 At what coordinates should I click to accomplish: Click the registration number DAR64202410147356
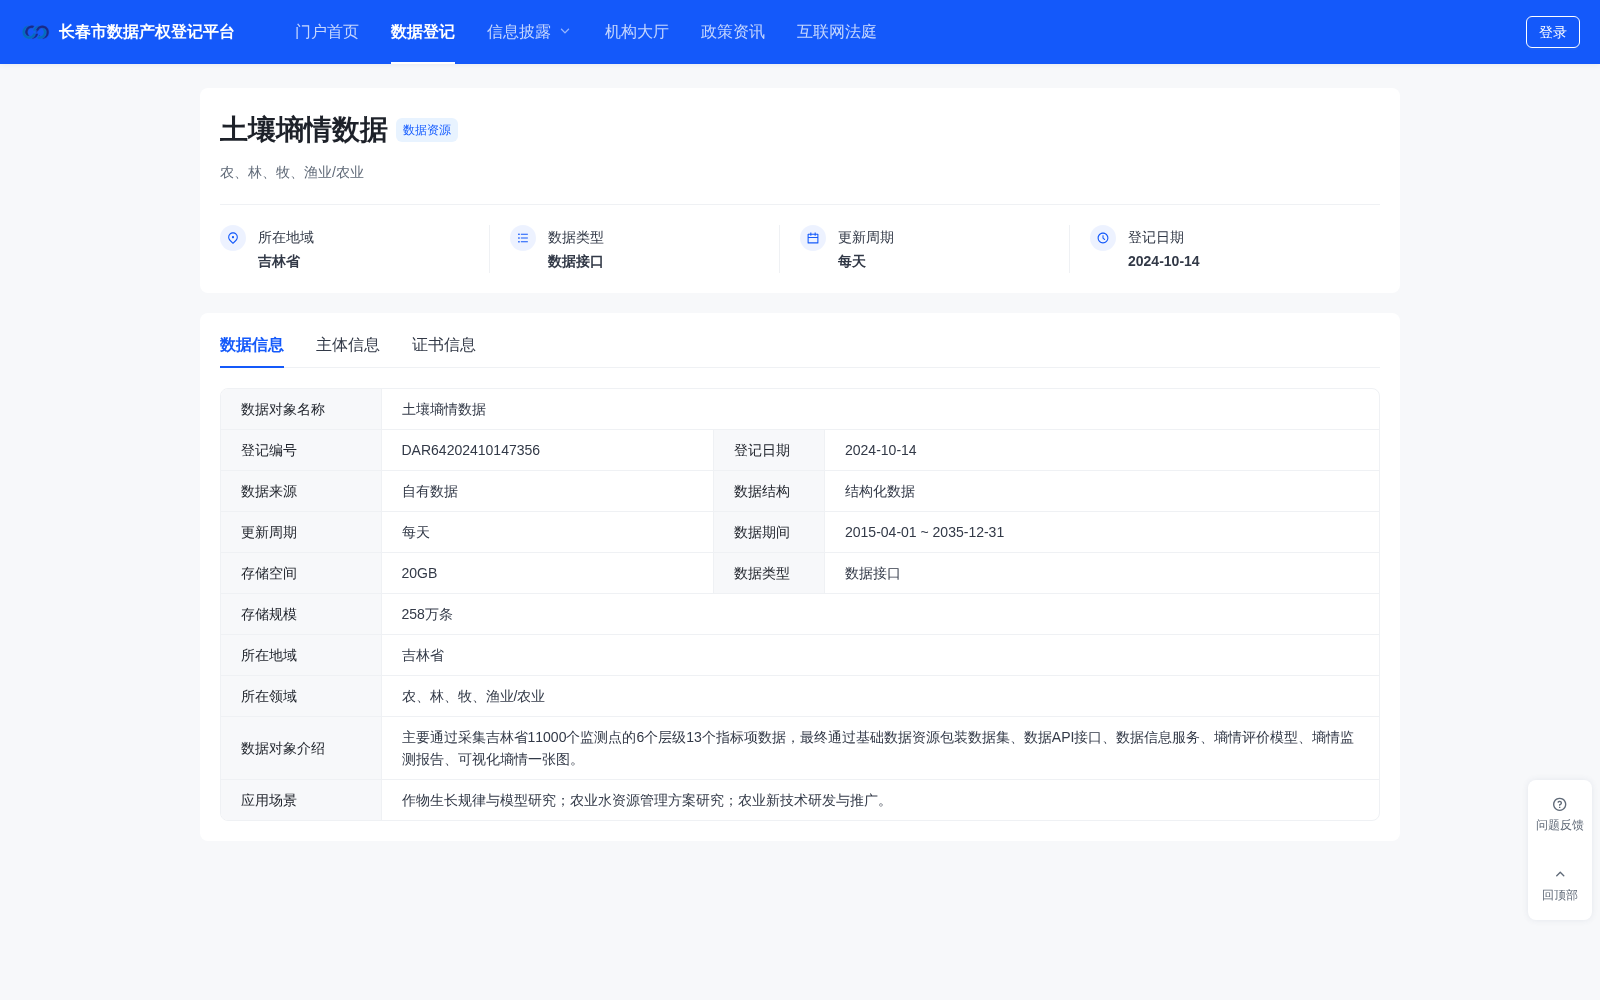[471, 450]
